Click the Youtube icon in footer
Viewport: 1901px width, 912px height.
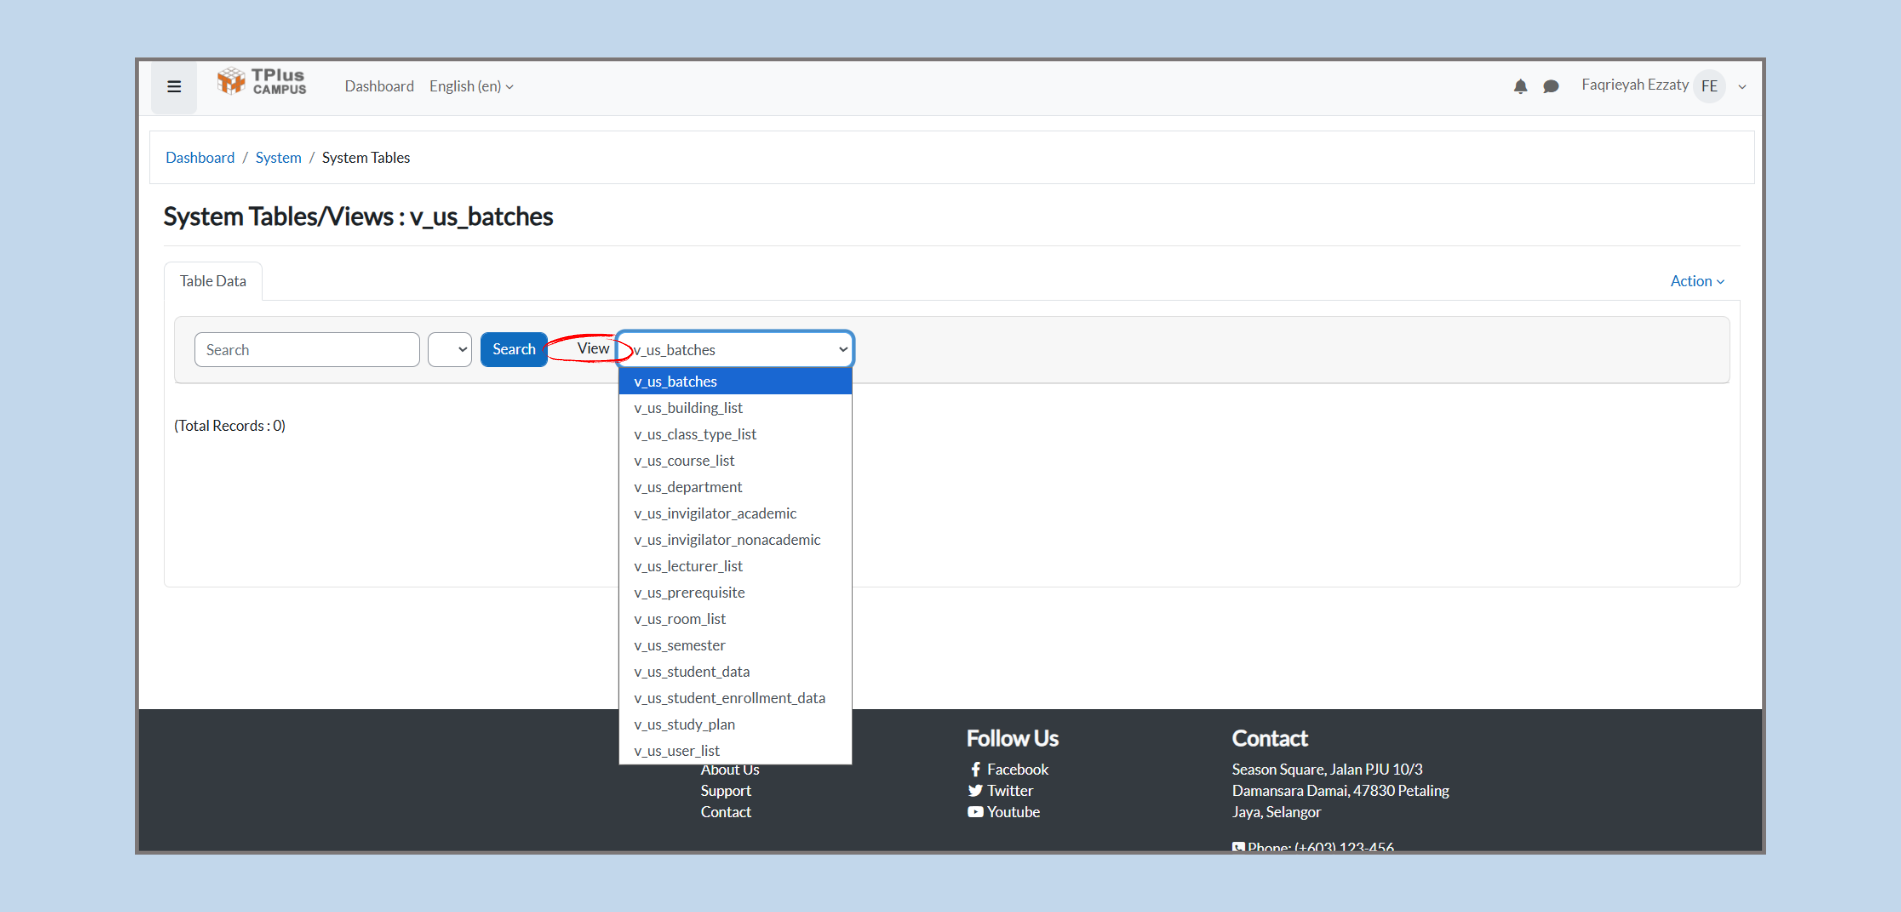pos(975,812)
